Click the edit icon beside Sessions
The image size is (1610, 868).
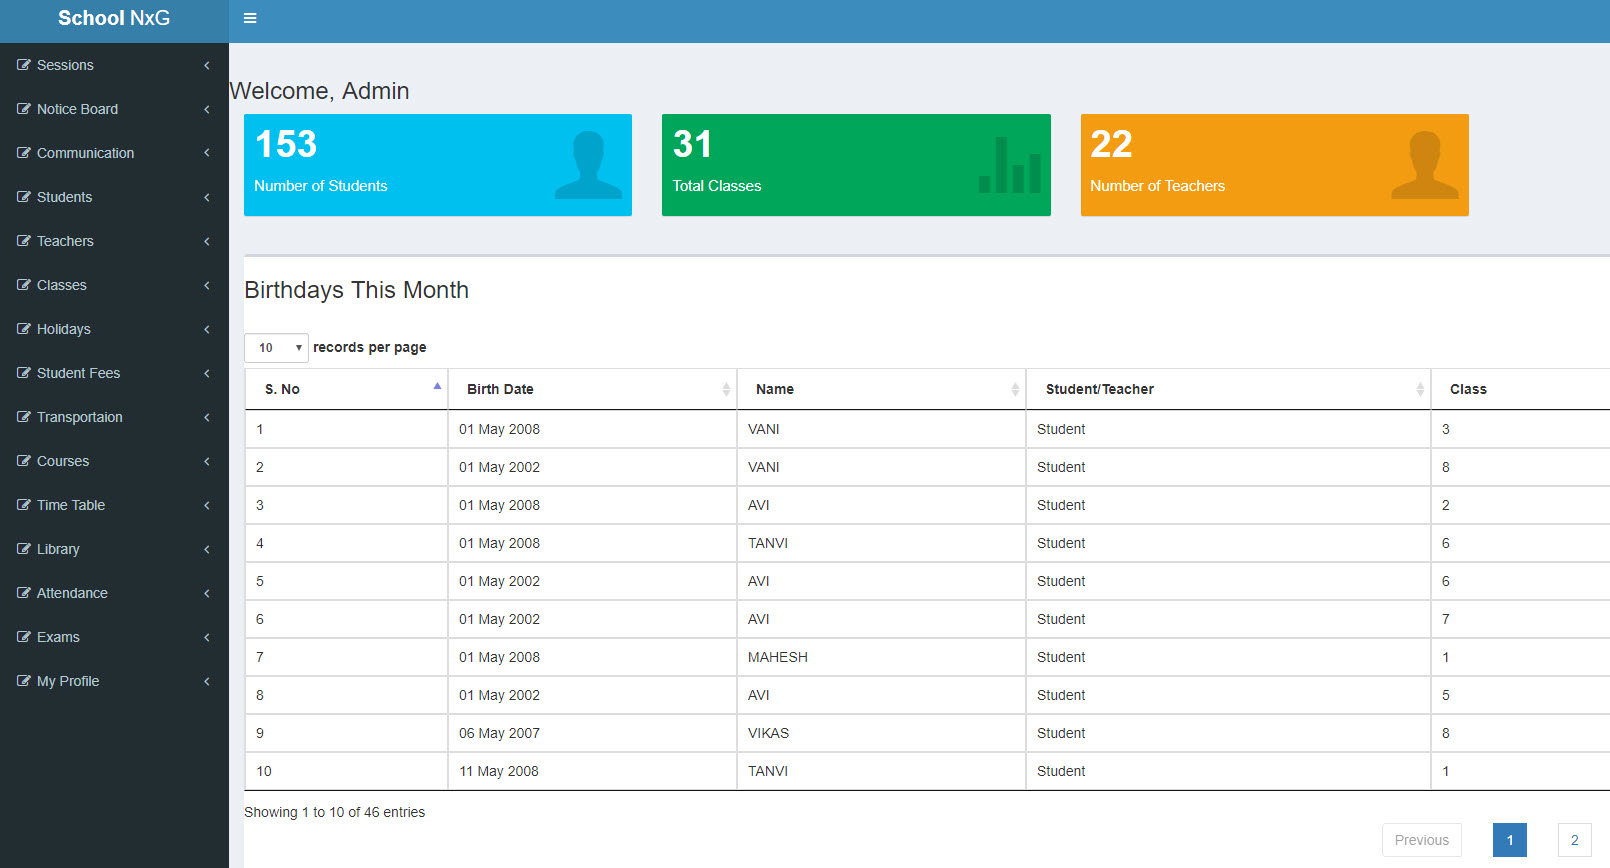tap(24, 65)
